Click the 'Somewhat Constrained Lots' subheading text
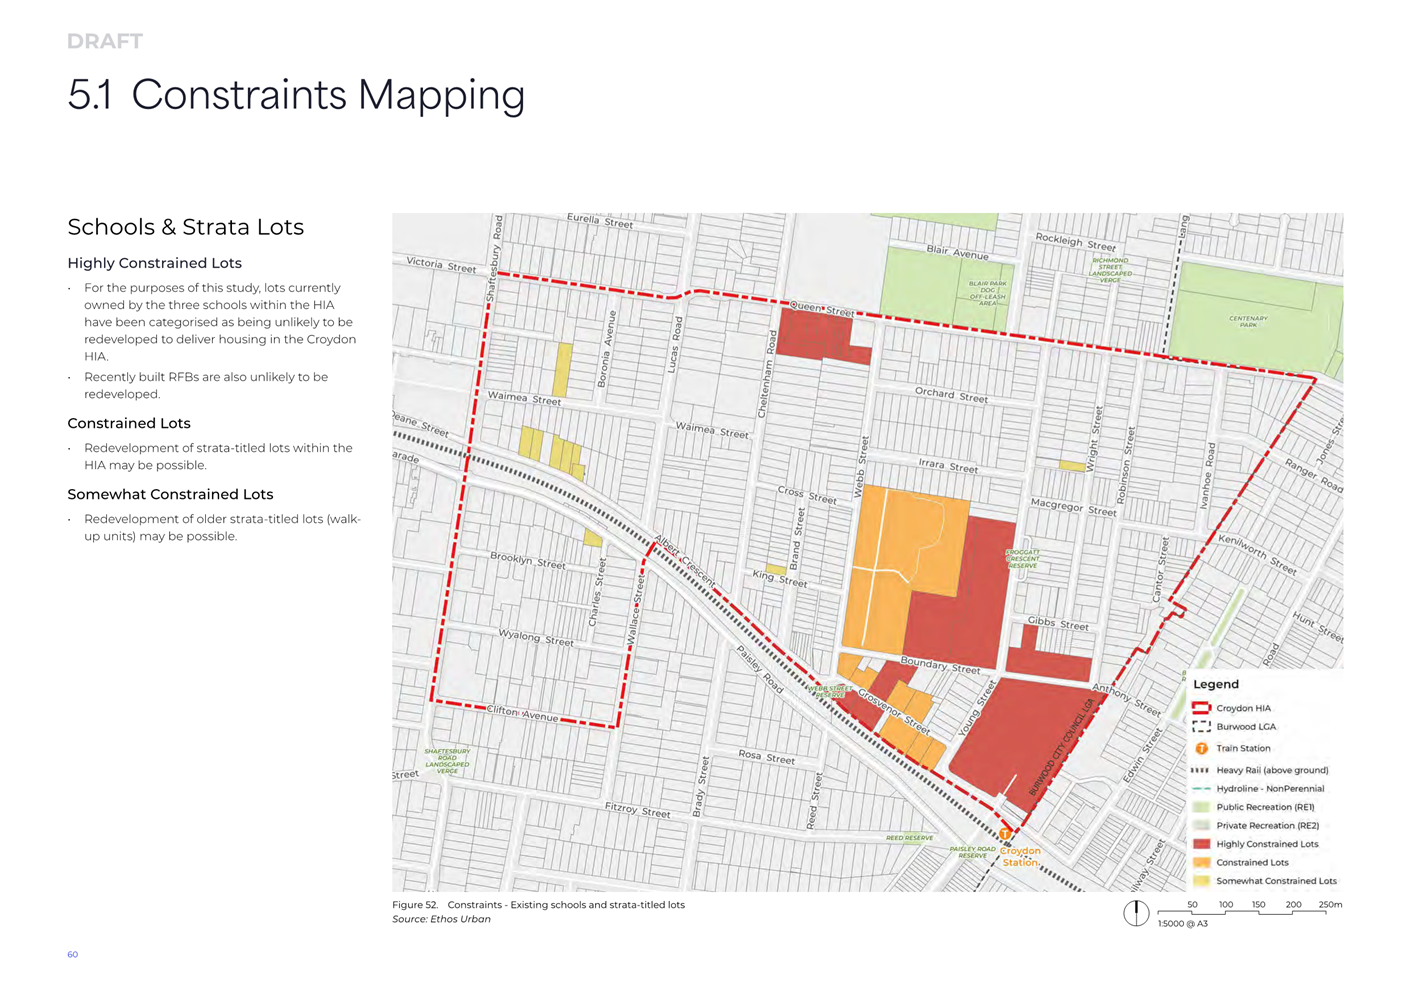Image resolution: width=1410 pixels, height=996 pixels. (x=170, y=494)
